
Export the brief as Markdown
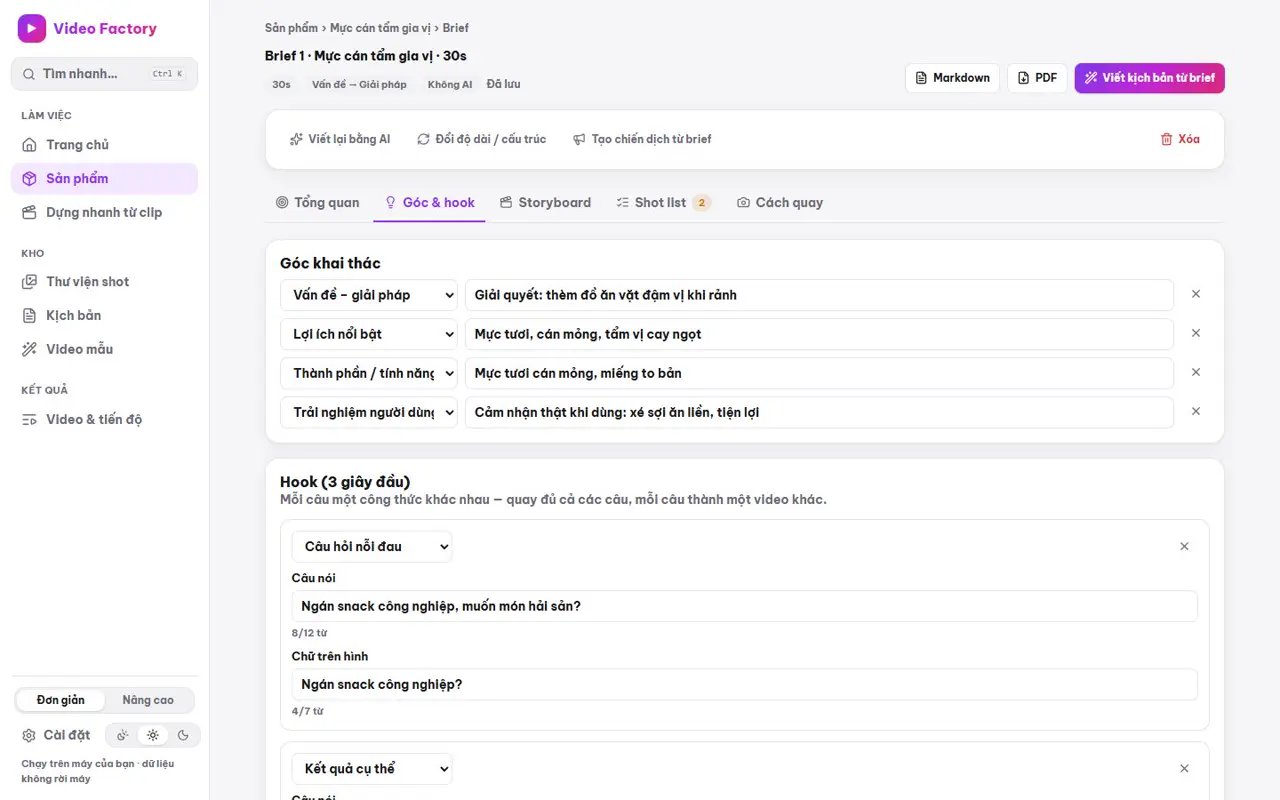point(952,78)
